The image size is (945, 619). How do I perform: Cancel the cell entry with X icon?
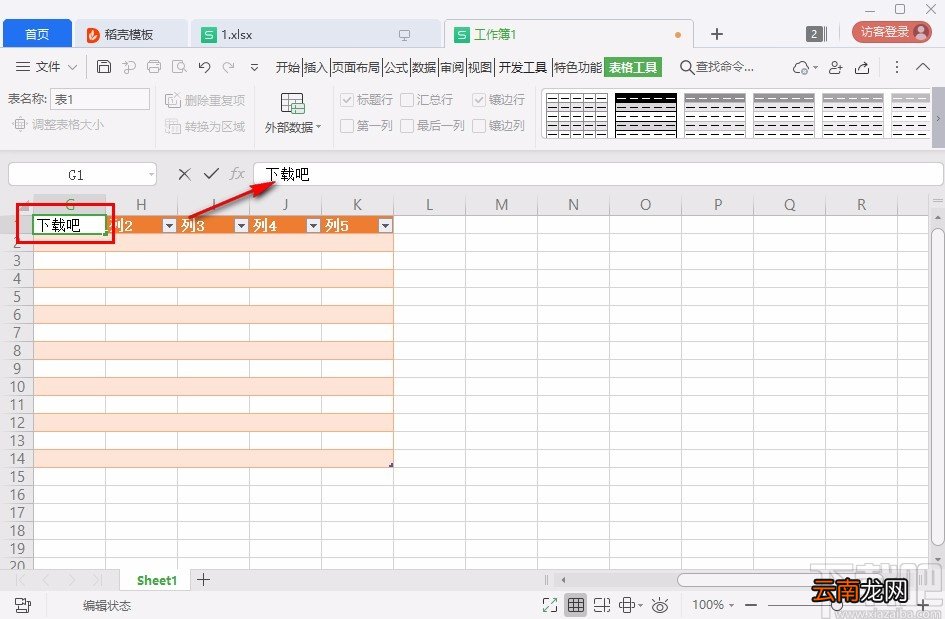point(184,175)
